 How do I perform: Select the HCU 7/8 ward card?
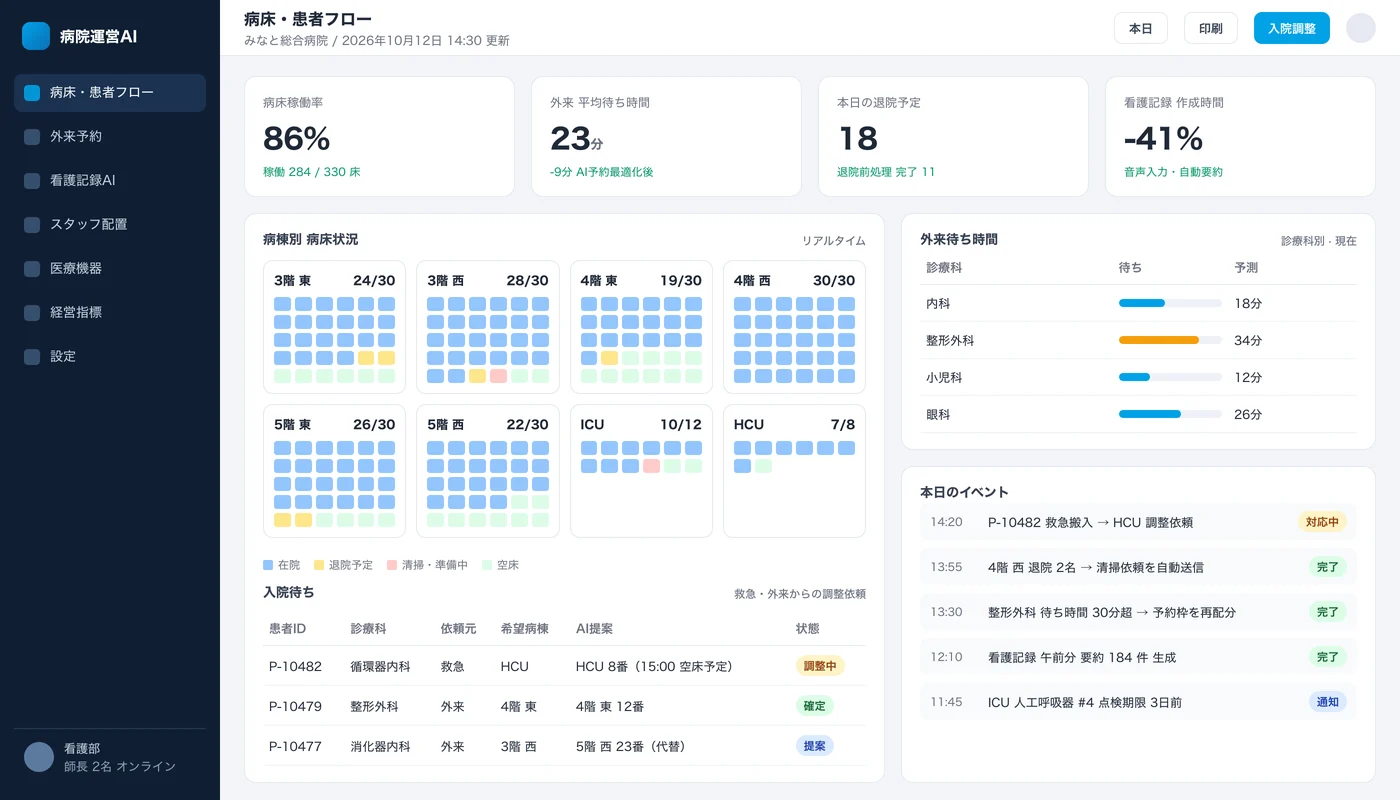794,471
